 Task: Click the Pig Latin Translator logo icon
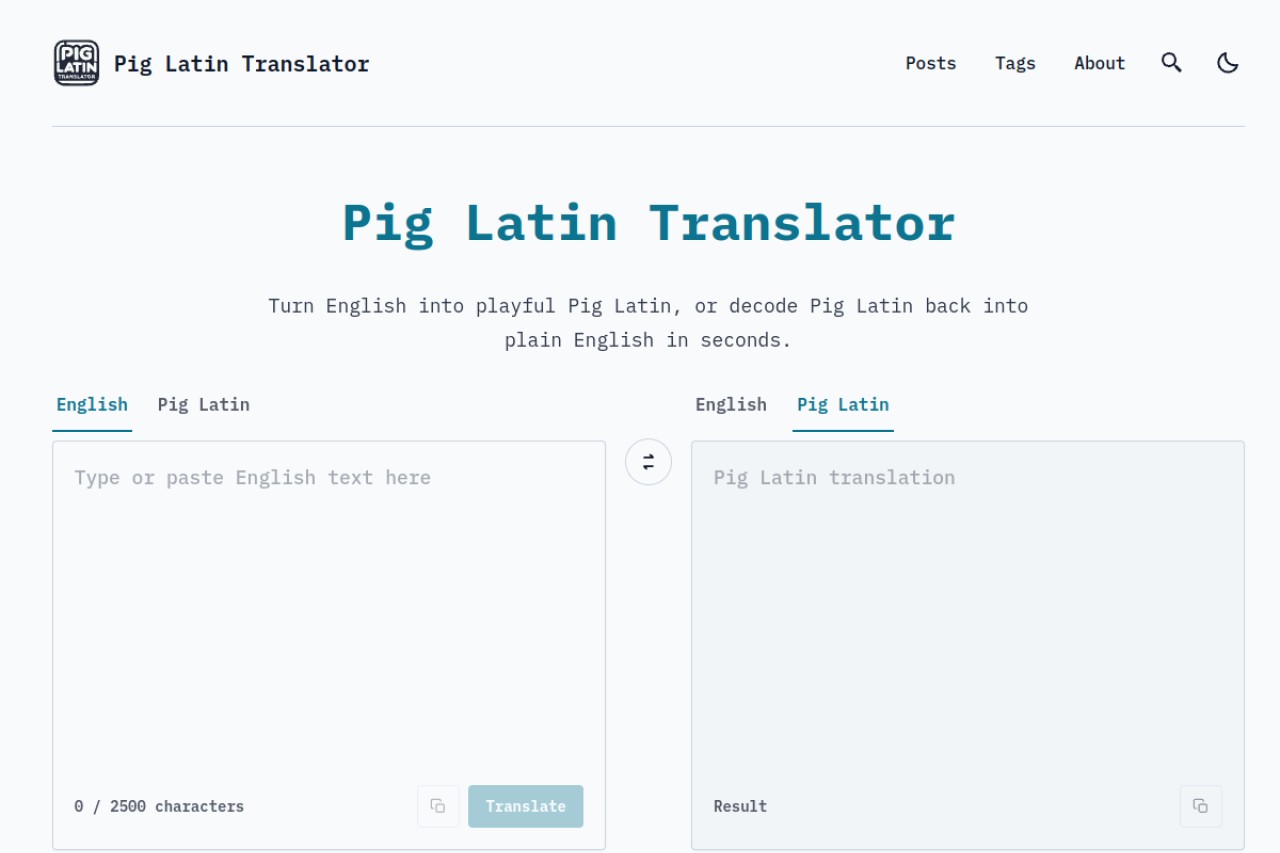(x=76, y=63)
